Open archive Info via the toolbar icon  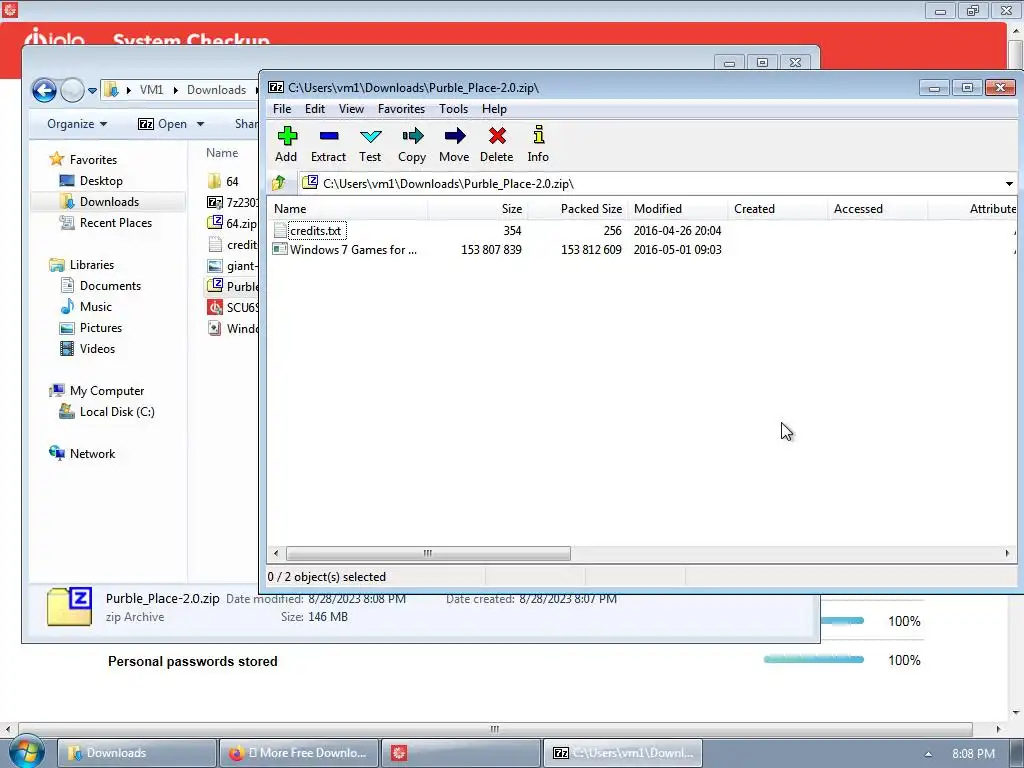coord(538,144)
